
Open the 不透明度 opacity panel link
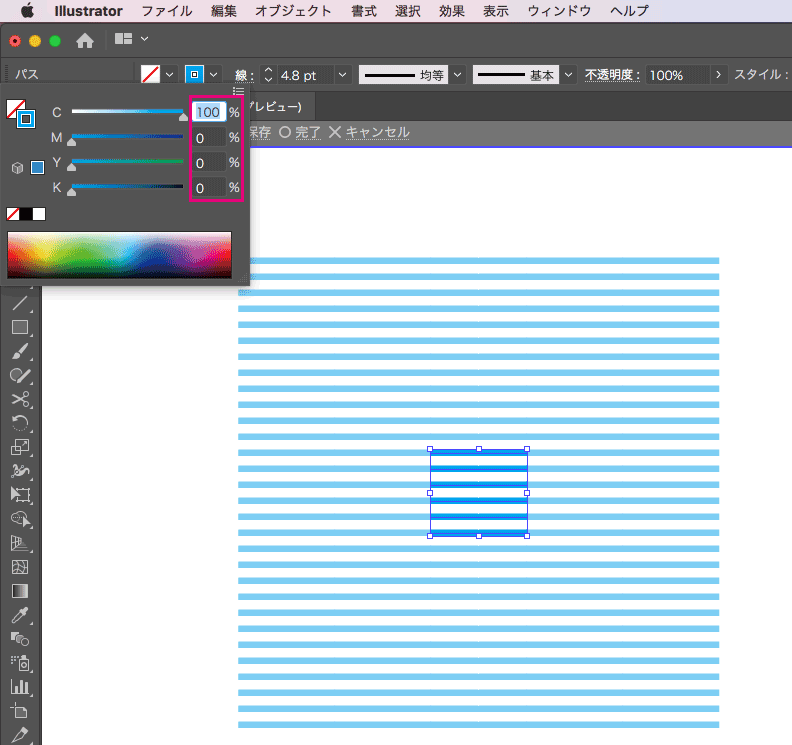point(612,75)
